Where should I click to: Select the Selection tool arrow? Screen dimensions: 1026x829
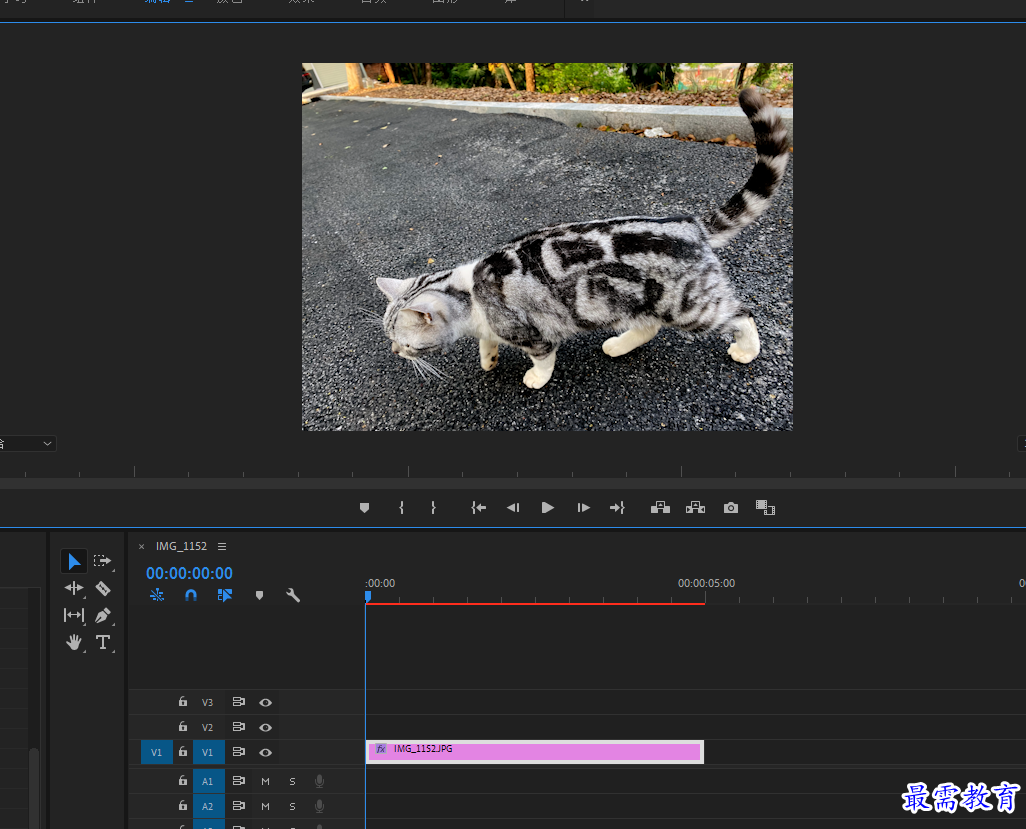coord(74,561)
